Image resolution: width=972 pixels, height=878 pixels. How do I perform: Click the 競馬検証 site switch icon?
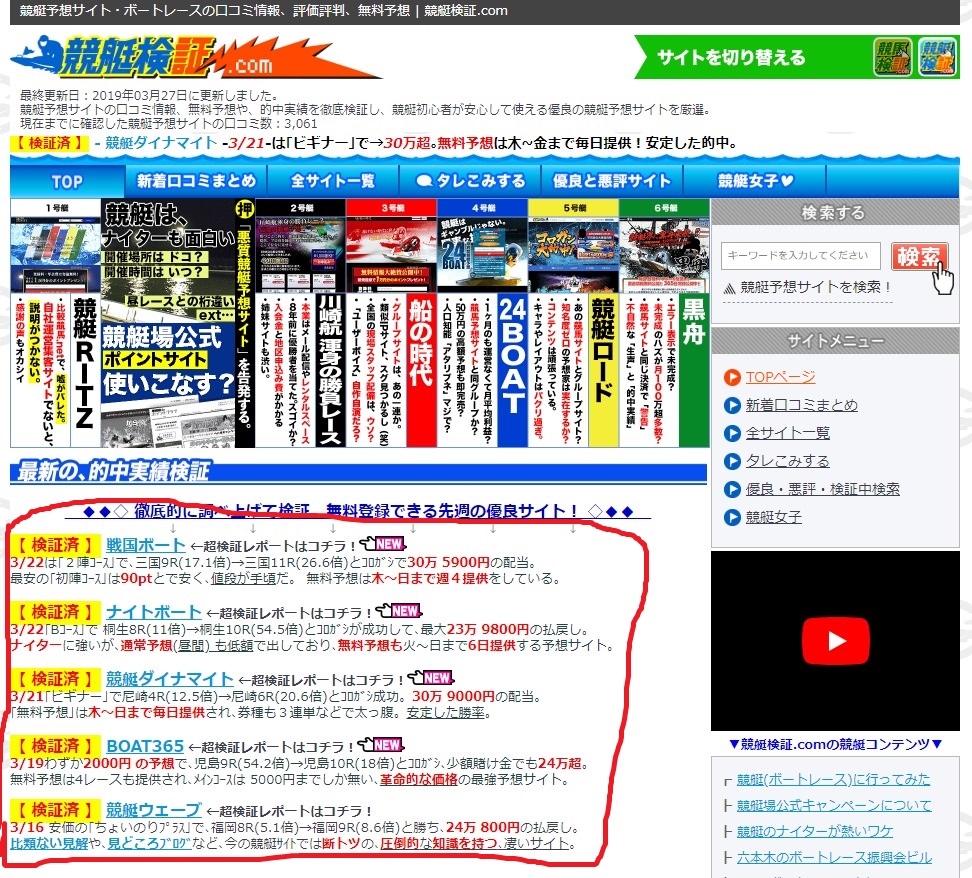(893, 56)
